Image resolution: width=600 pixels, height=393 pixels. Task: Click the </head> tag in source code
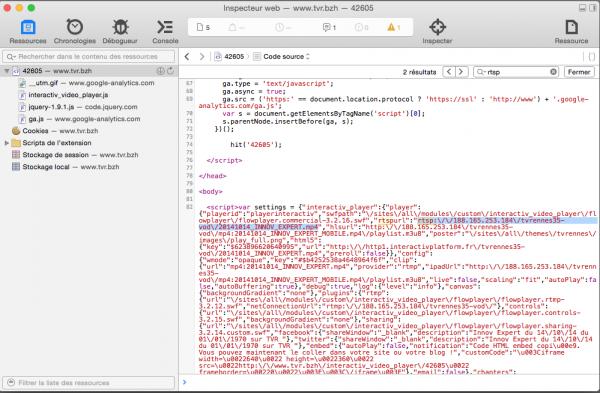(x=212, y=176)
